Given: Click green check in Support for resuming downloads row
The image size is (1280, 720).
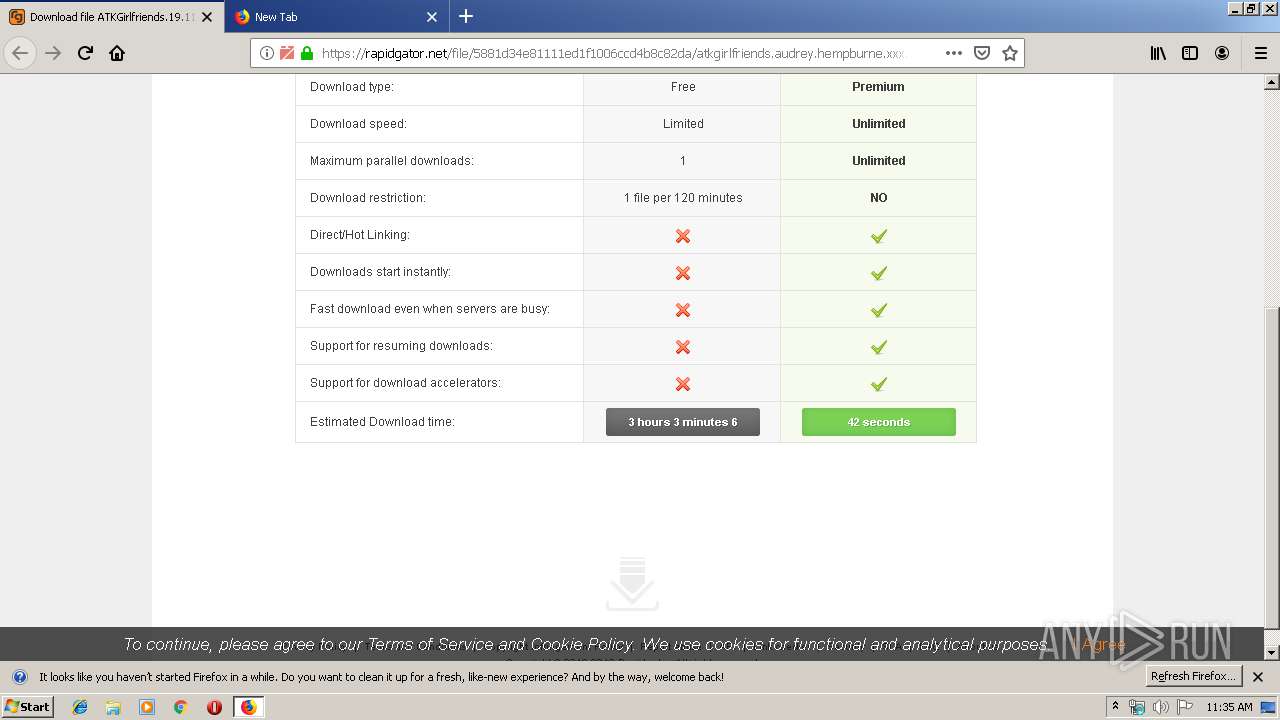Looking at the screenshot, I should 879,347.
